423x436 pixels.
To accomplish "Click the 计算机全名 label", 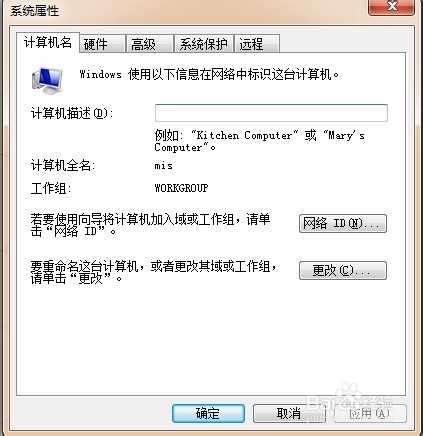I will coord(63,165).
